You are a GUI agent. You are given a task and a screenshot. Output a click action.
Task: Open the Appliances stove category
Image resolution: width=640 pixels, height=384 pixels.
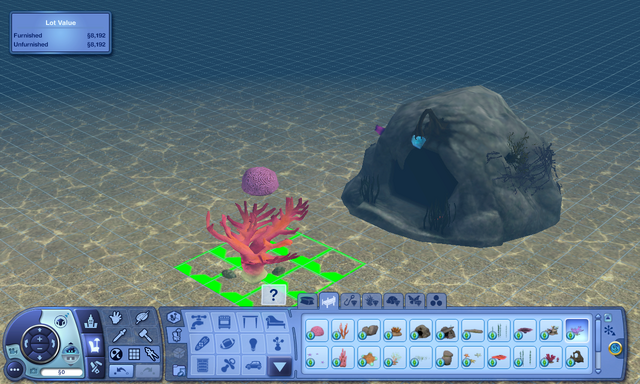tap(225, 322)
